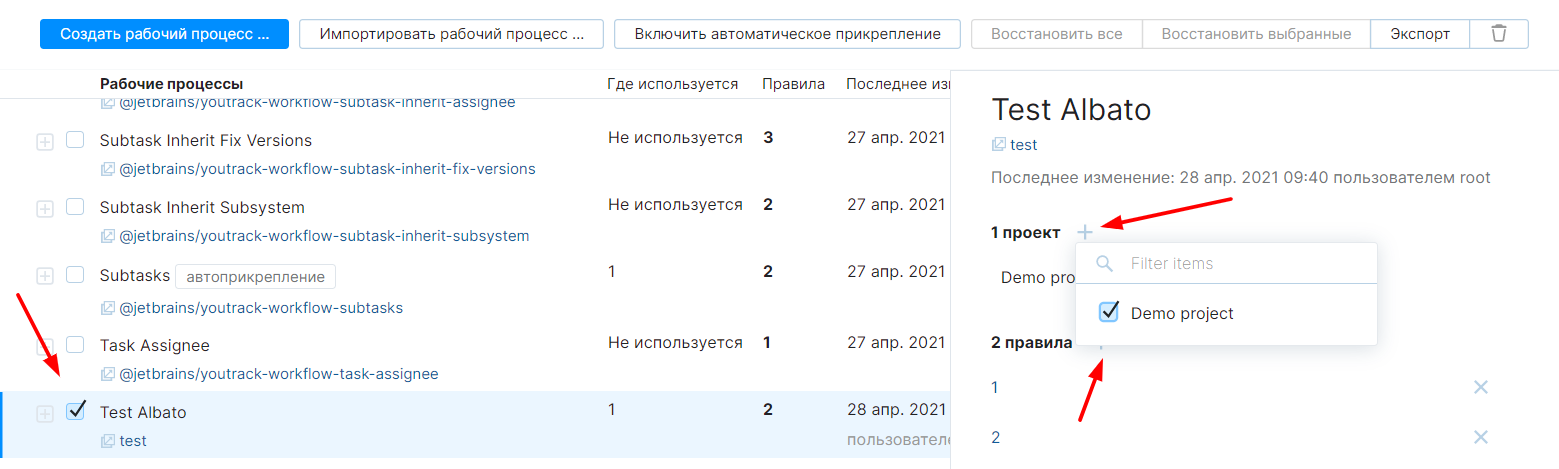Toggle Demo project checkbox in dropdown
Screen dimensions: 1559x469
point(1108,313)
